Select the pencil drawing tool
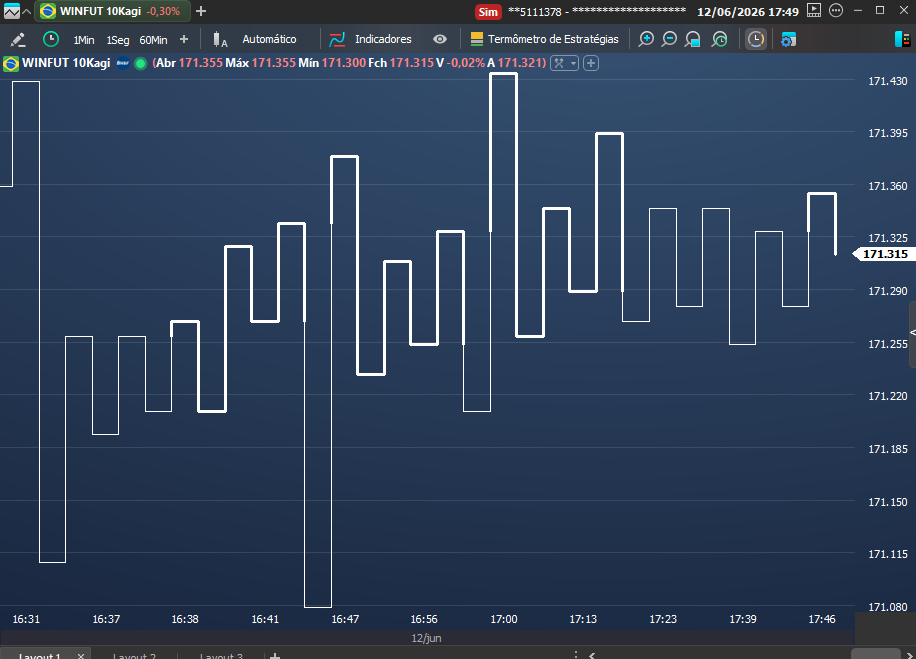This screenshot has height=659, width=916. click(x=18, y=40)
